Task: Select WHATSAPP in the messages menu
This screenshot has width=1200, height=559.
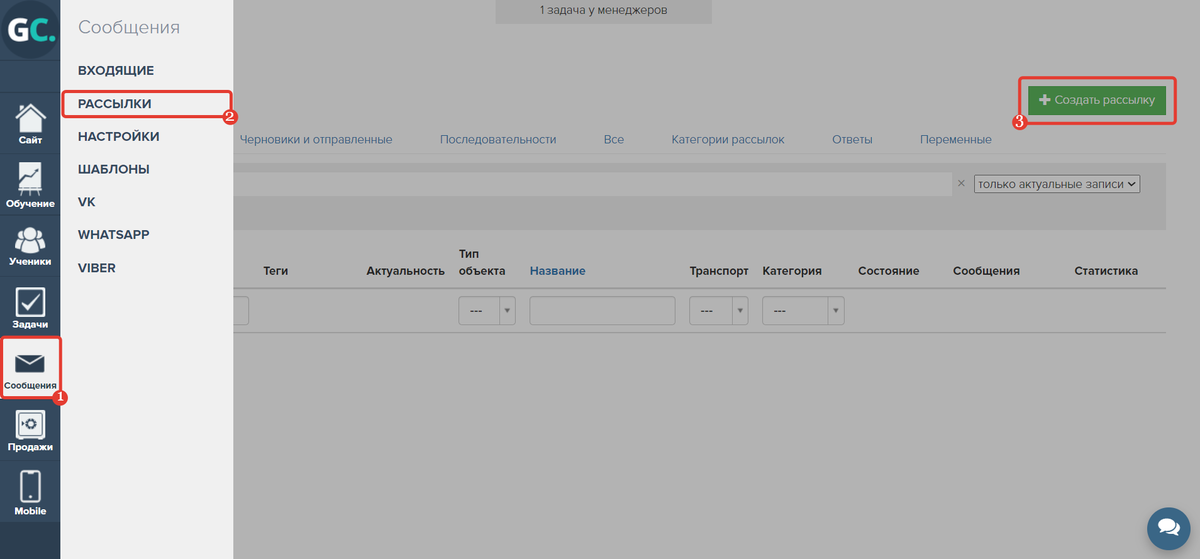Action: pyautogui.click(x=113, y=234)
